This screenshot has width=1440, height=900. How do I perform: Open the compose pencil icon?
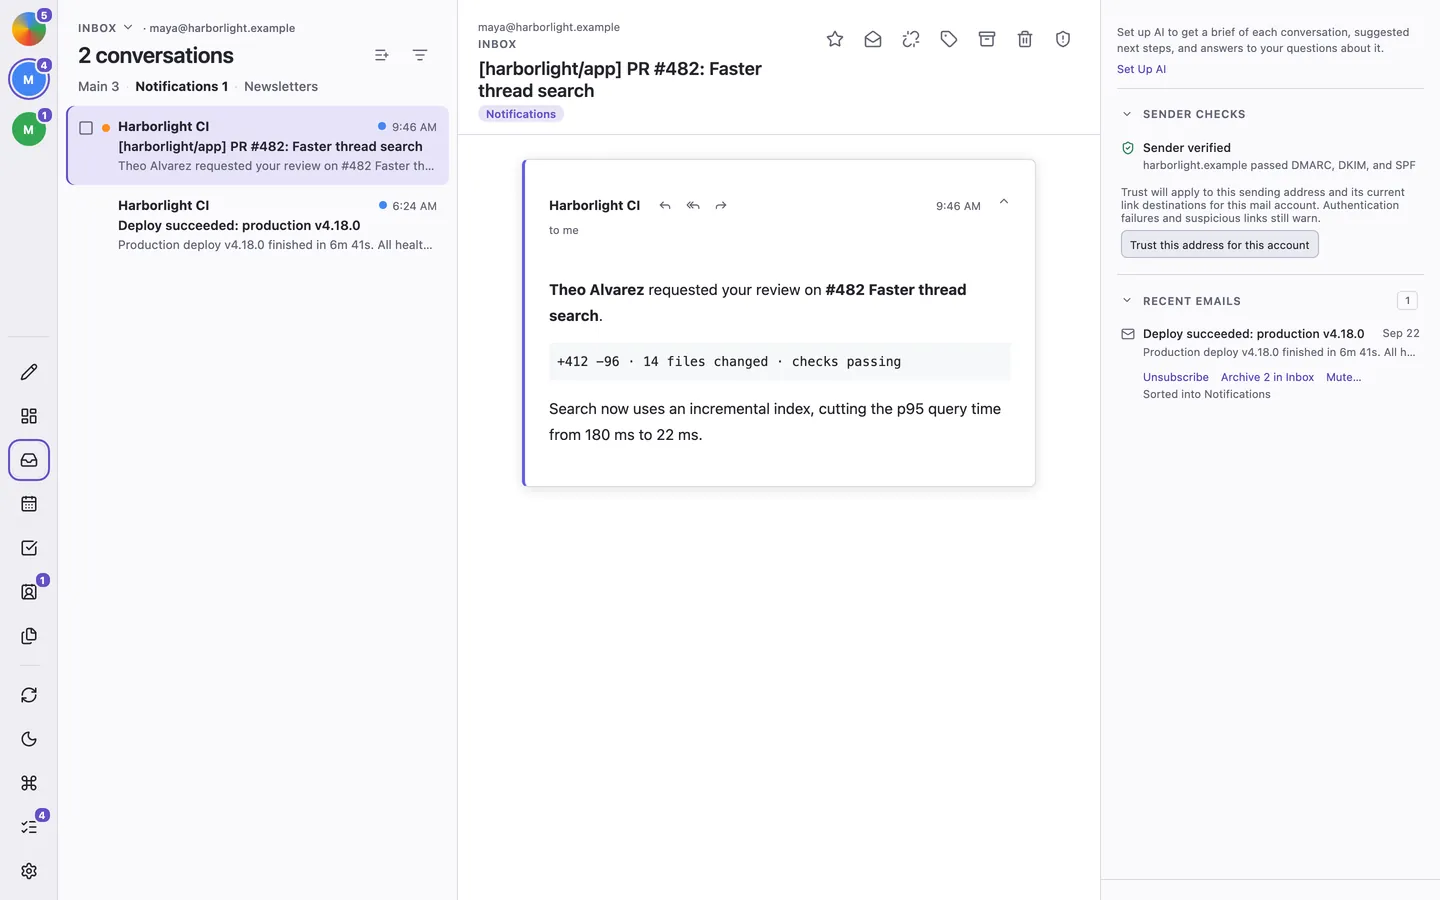coord(29,372)
